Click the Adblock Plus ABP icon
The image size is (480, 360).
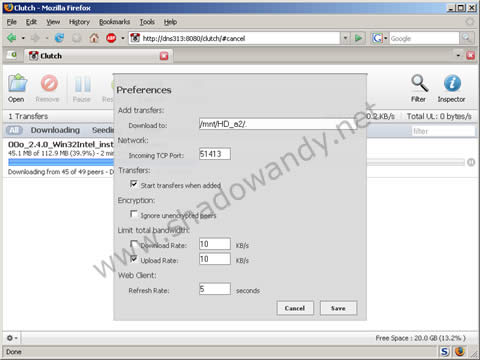click(x=111, y=38)
